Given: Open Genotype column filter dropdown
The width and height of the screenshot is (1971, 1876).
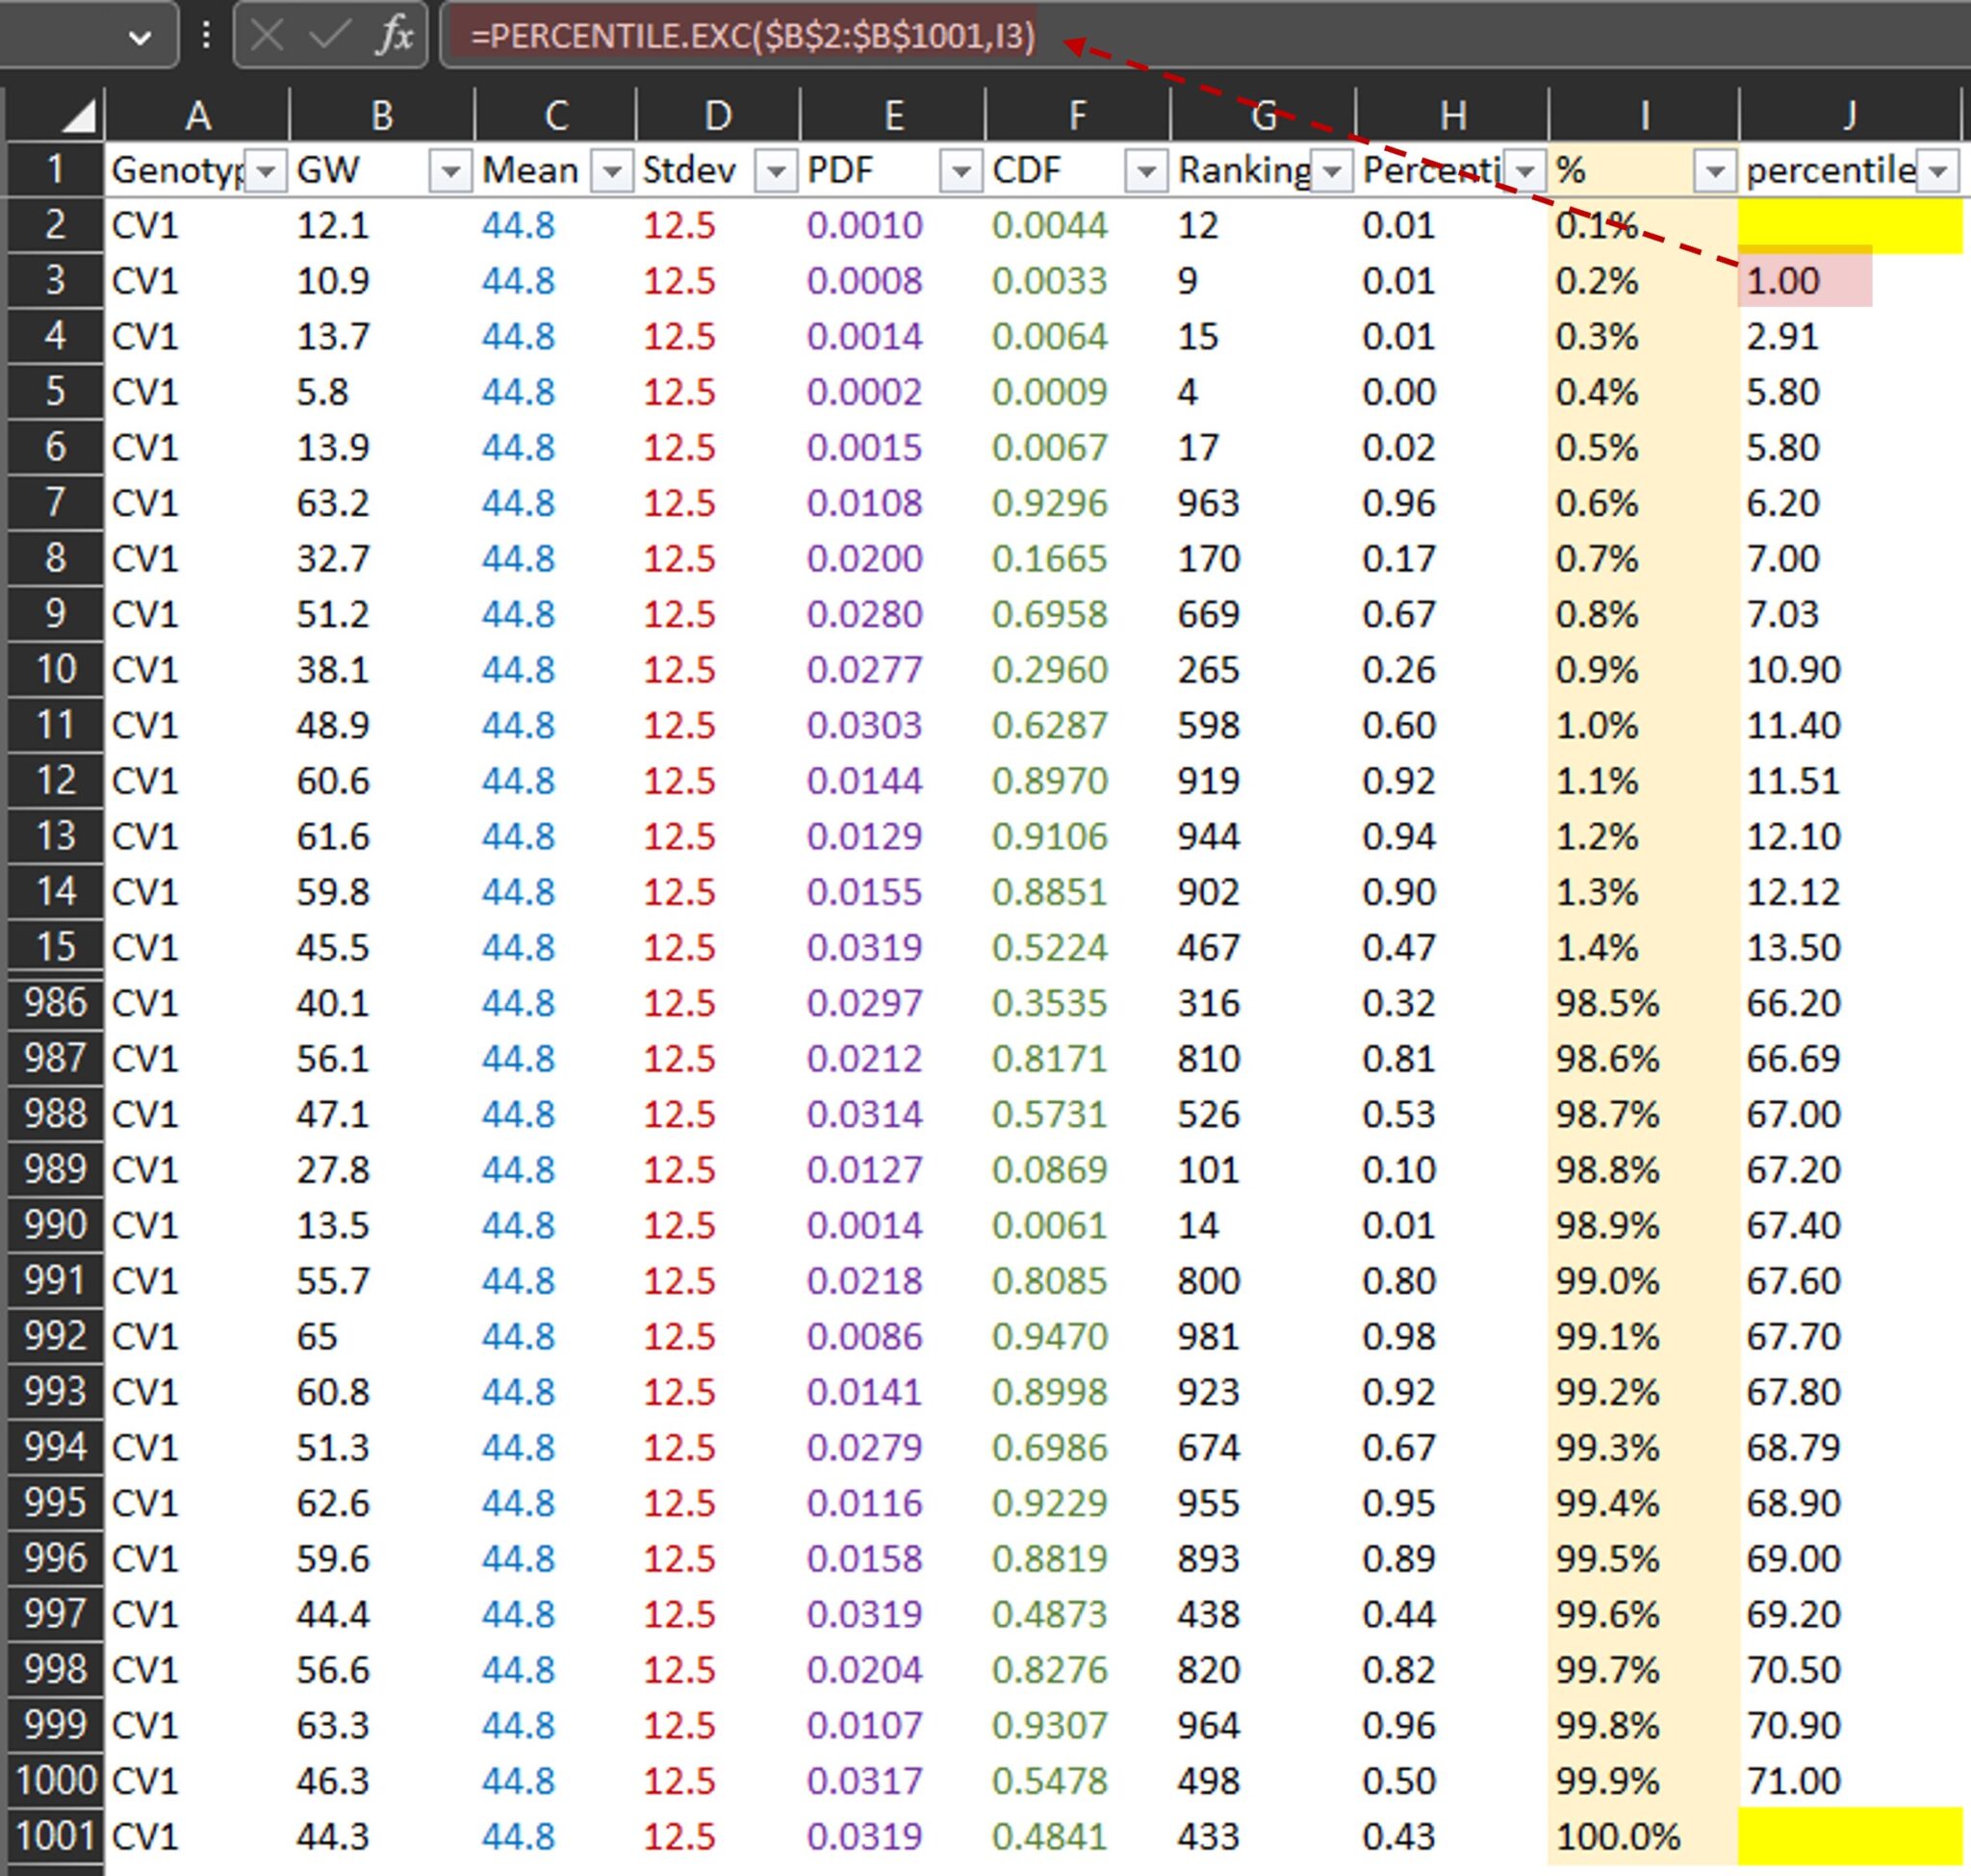Looking at the screenshot, I should pyautogui.click(x=266, y=172).
